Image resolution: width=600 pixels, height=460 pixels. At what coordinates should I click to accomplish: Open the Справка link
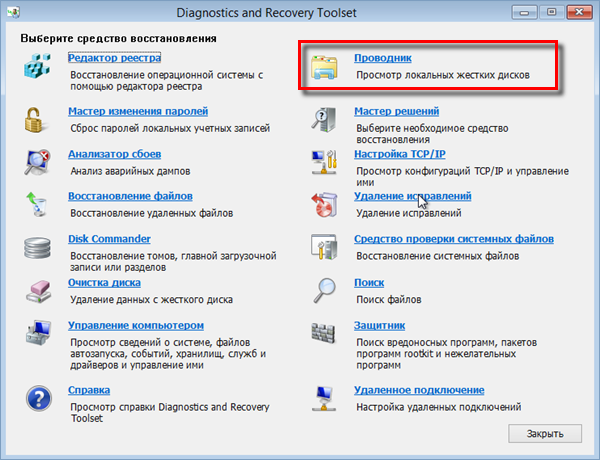89,390
